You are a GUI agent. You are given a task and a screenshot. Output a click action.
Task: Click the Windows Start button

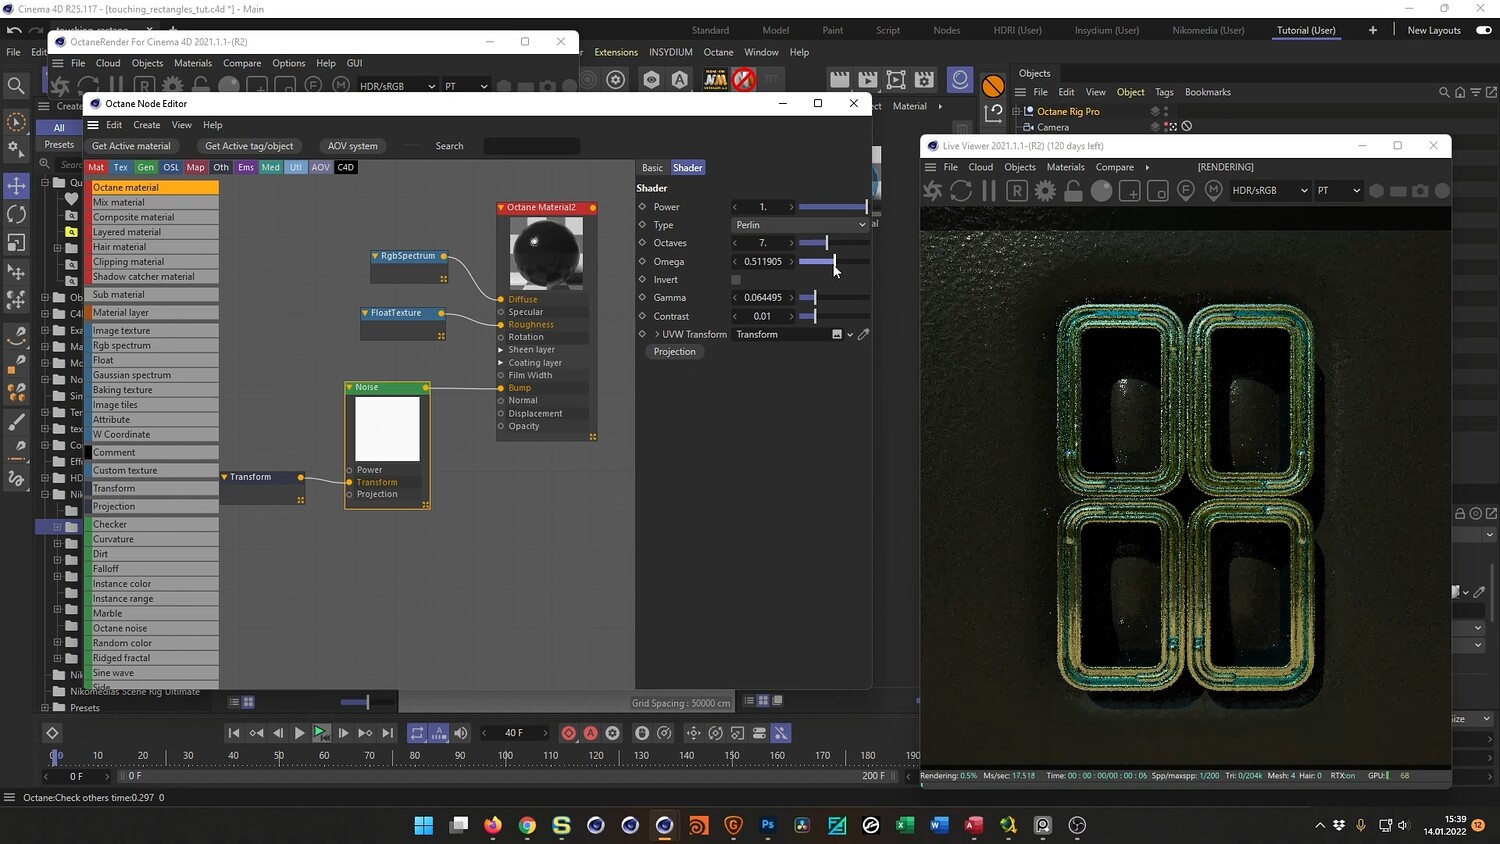(424, 825)
